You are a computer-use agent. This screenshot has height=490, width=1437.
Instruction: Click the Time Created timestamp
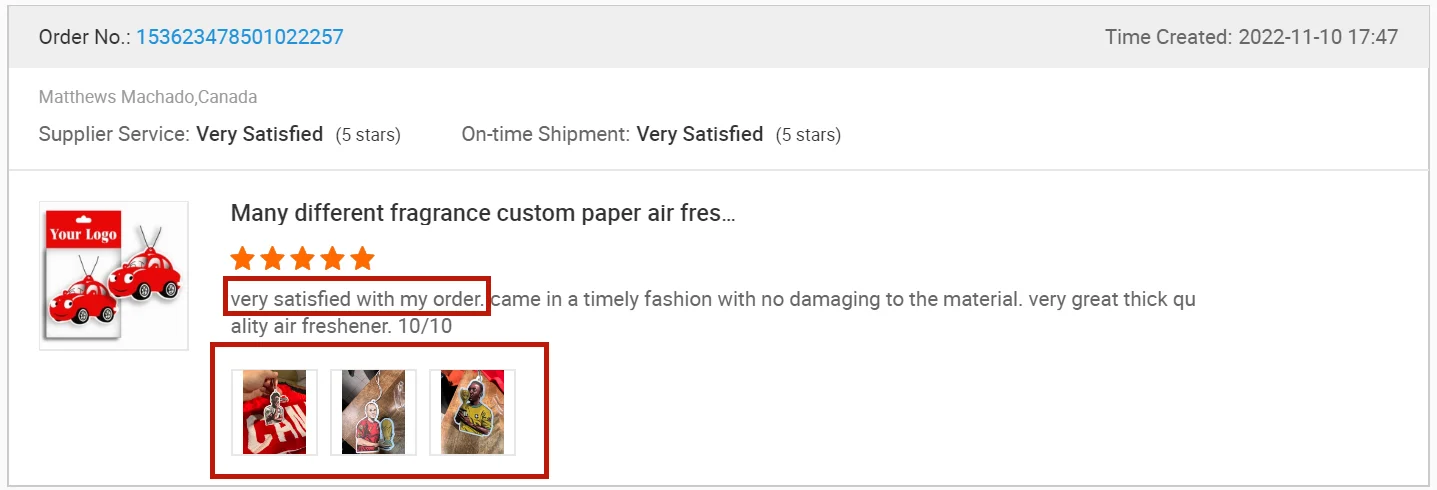pos(1251,37)
